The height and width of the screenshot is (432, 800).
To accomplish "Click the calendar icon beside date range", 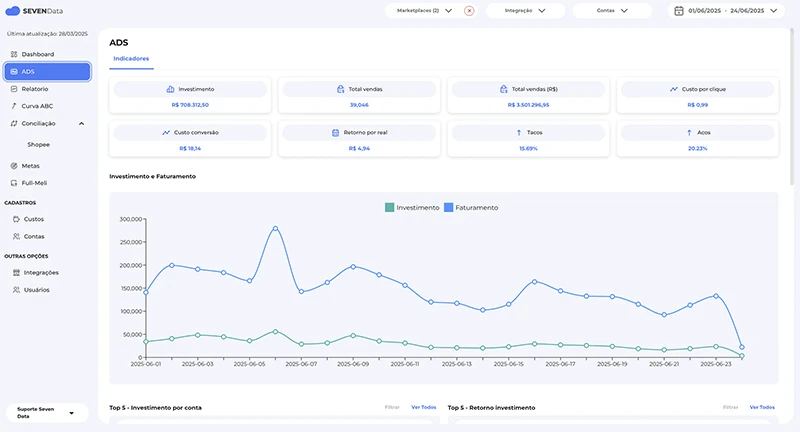I will (x=679, y=11).
